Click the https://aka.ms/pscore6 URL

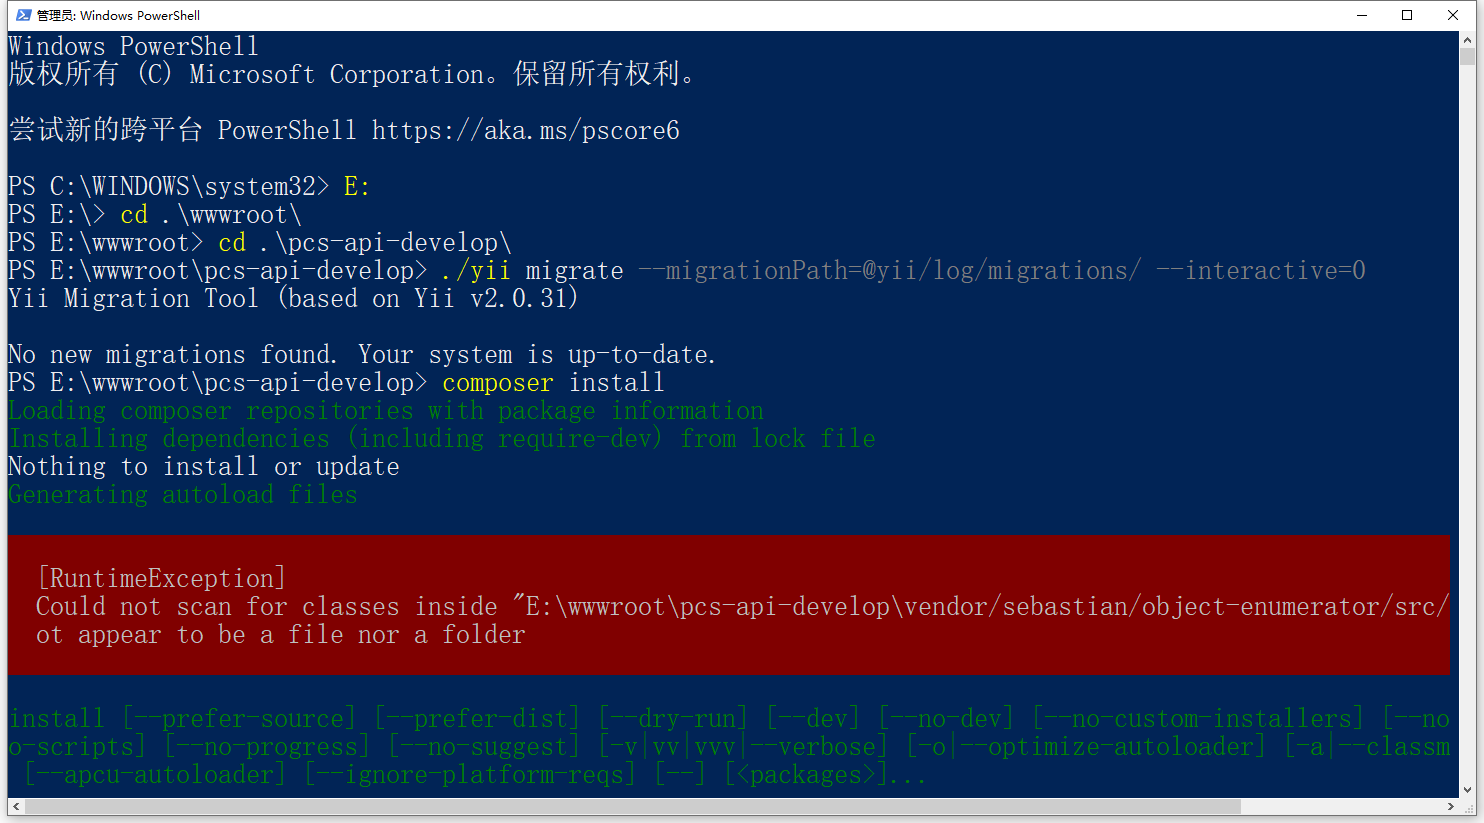click(525, 131)
